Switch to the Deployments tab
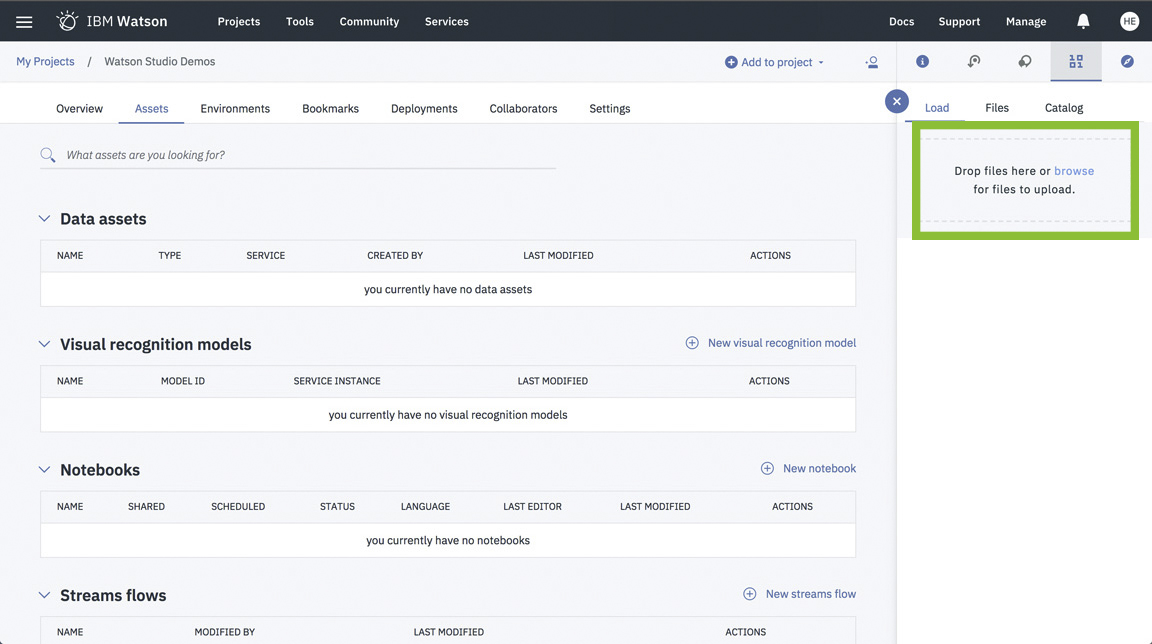The image size is (1152, 644). tap(424, 109)
